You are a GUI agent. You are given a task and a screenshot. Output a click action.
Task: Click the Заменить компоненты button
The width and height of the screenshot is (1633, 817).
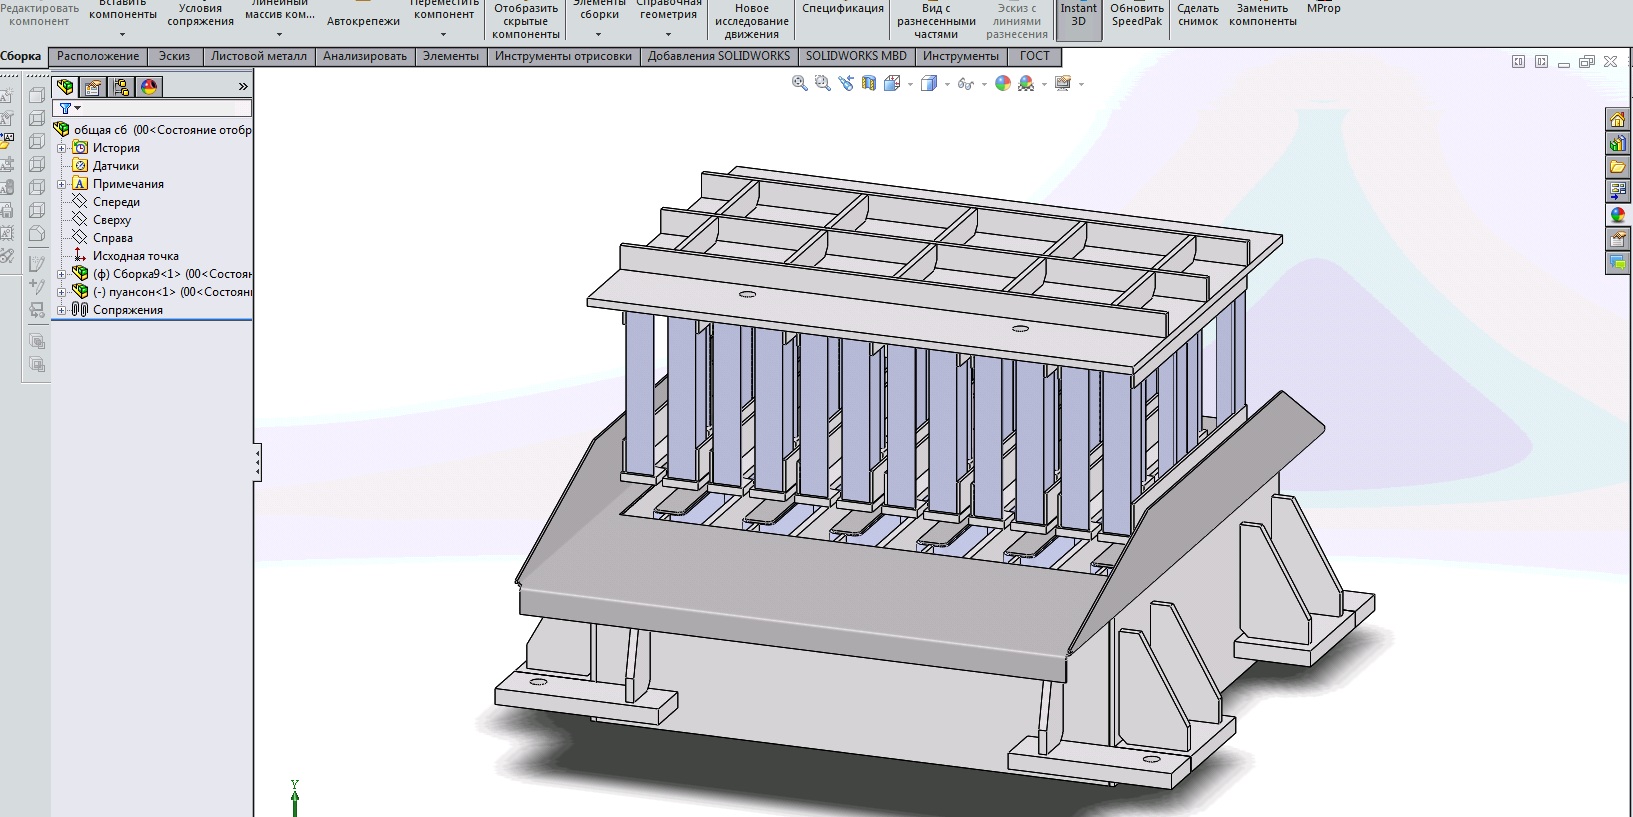coord(1263,14)
